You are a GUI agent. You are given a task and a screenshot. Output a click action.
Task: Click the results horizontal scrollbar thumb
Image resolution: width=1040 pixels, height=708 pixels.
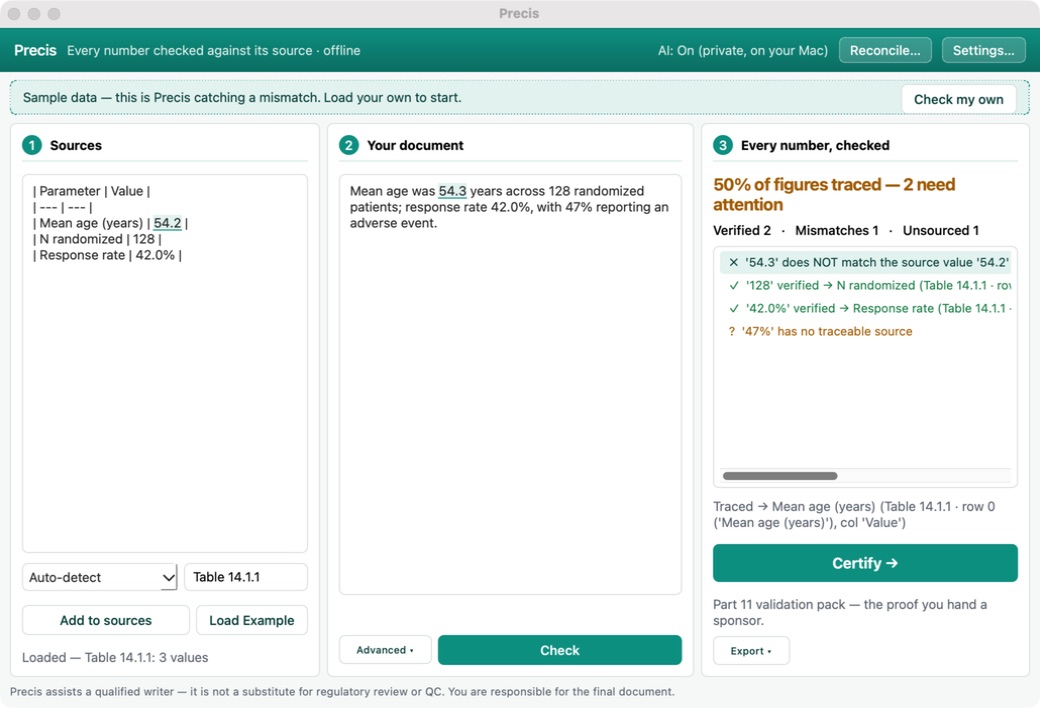[780, 476]
